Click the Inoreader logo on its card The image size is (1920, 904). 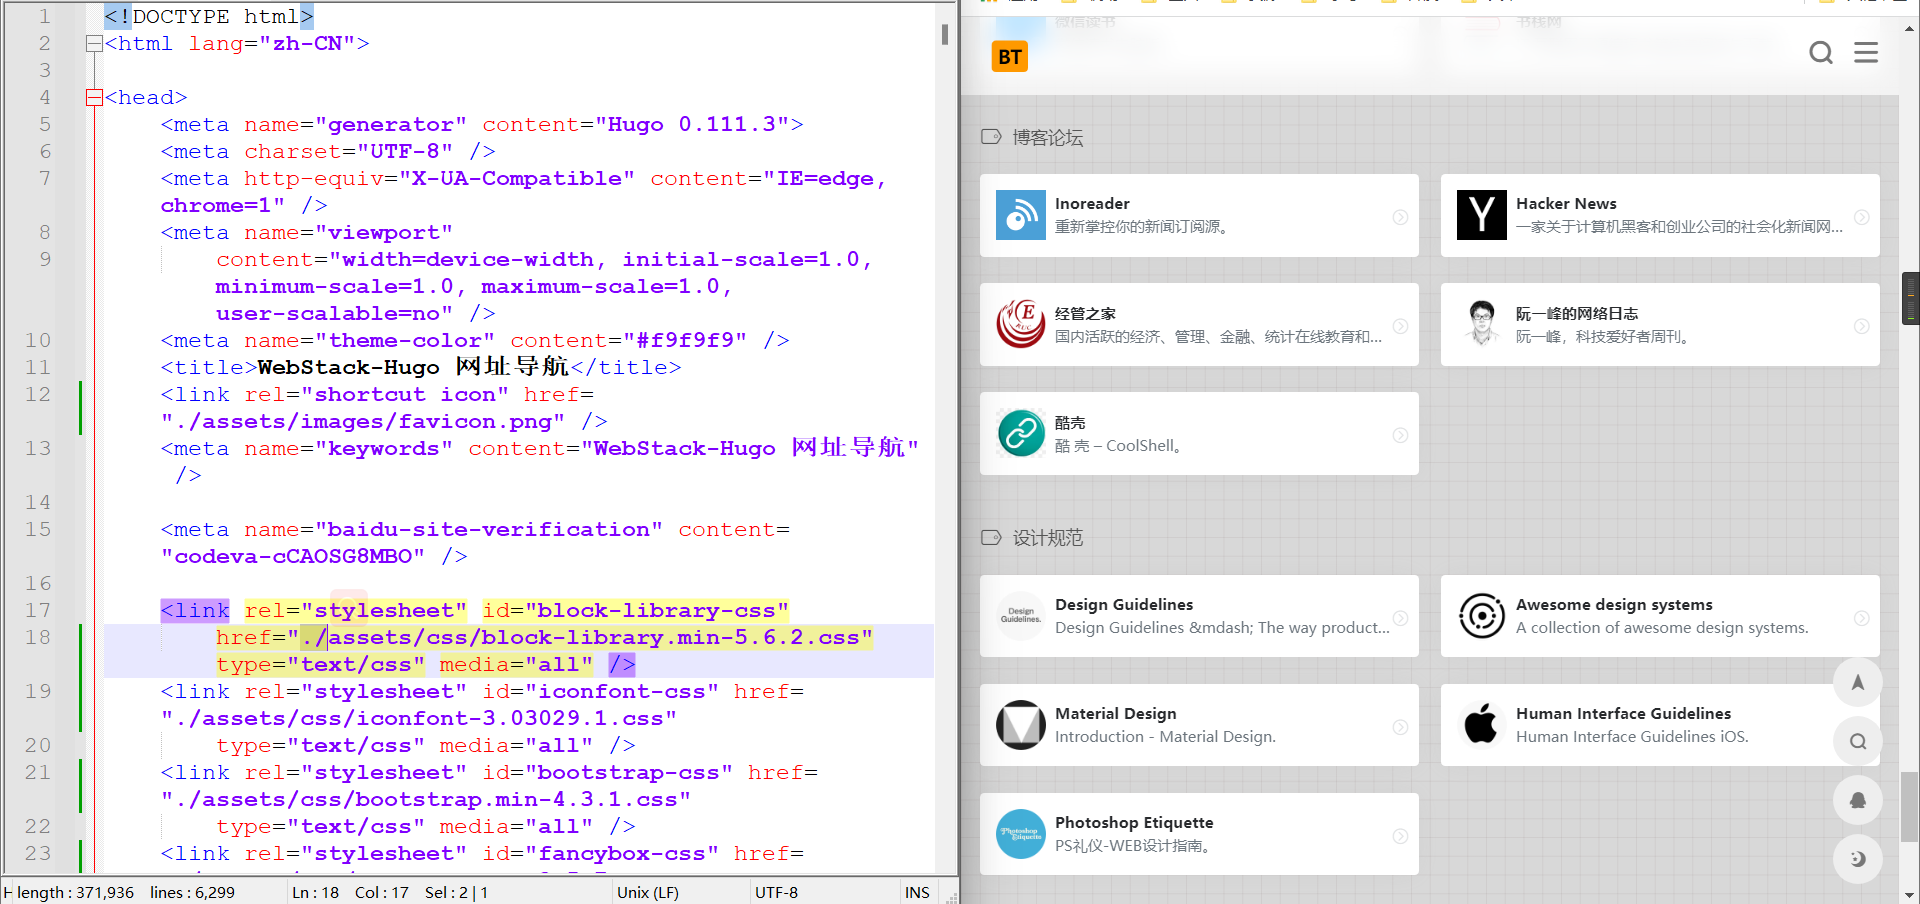click(x=1021, y=215)
